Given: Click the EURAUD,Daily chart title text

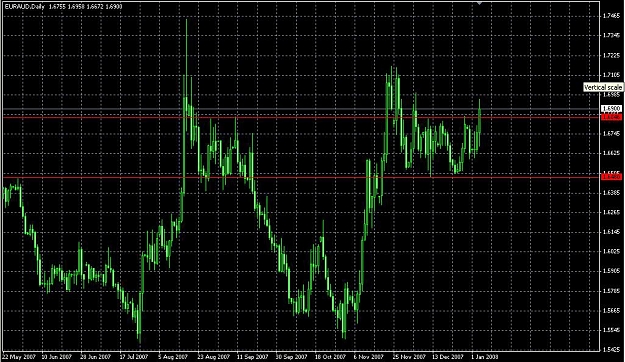Looking at the screenshot, I should tap(24, 6).
